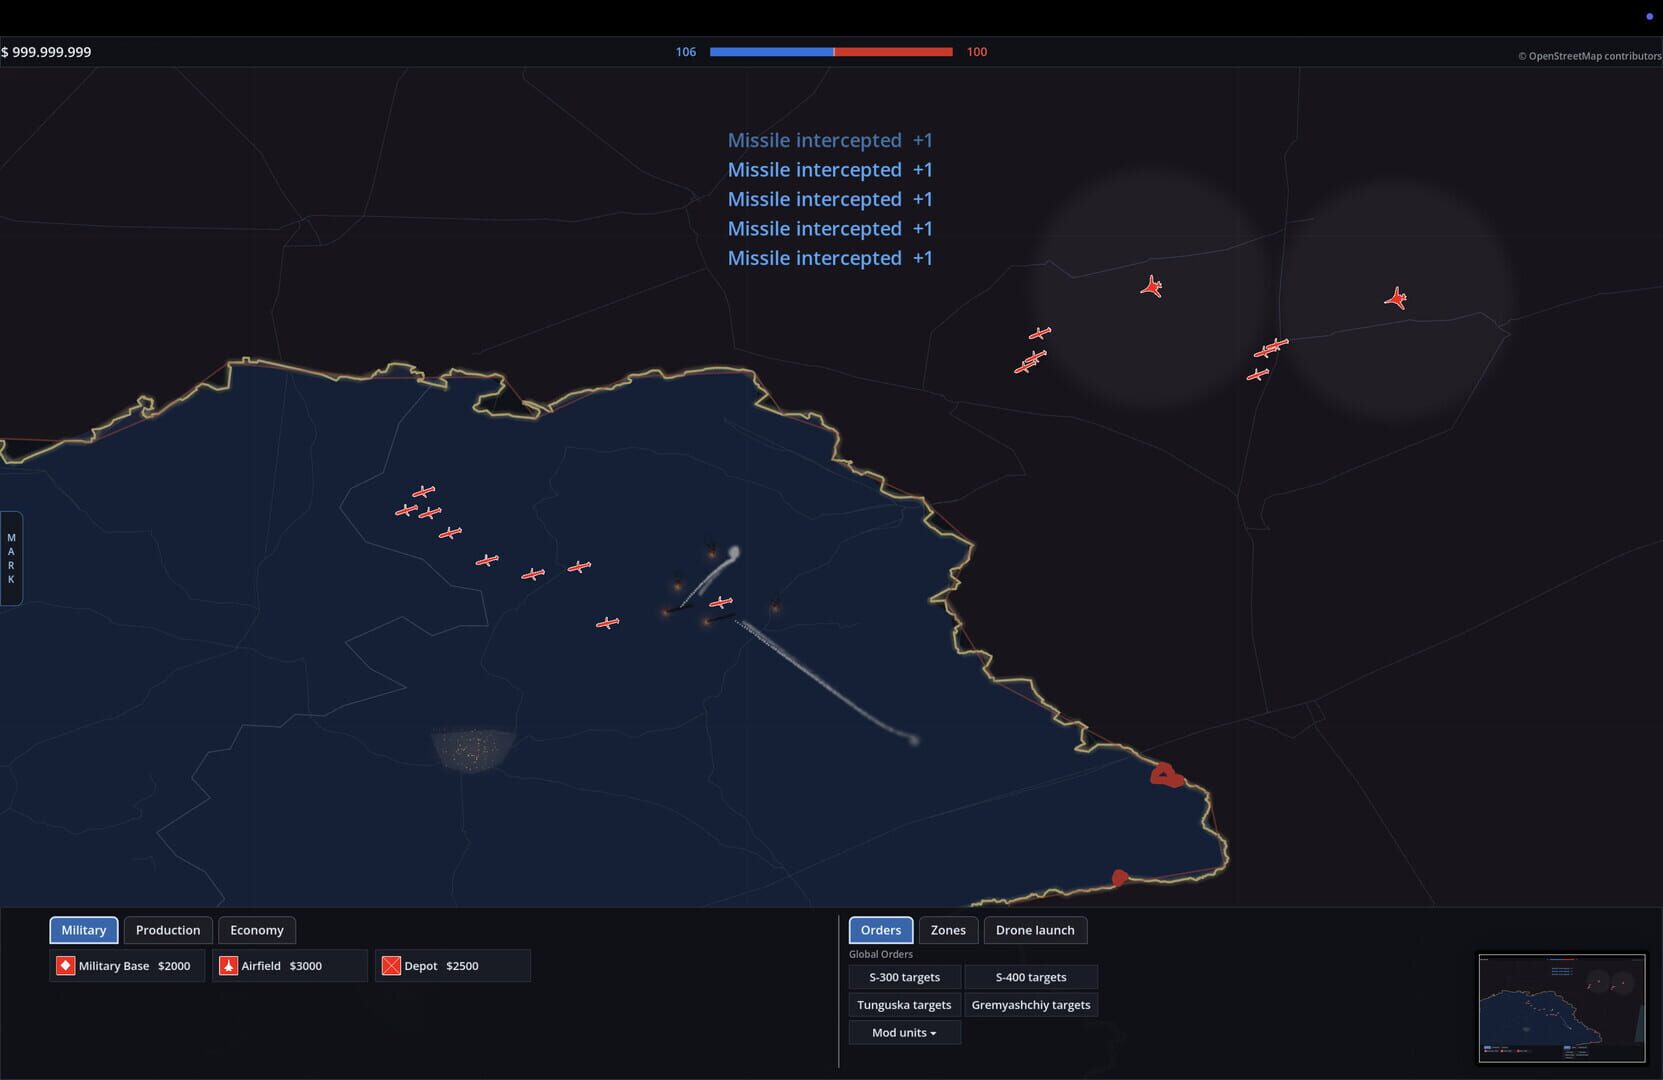Select the right red fighter jet

coord(1396,298)
